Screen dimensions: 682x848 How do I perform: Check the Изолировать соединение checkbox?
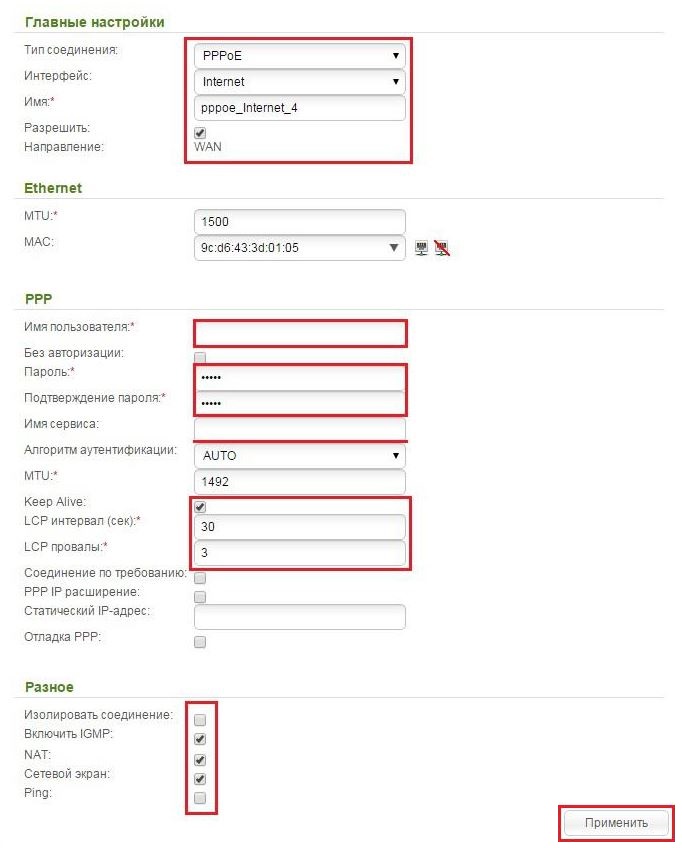click(x=200, y=720)
